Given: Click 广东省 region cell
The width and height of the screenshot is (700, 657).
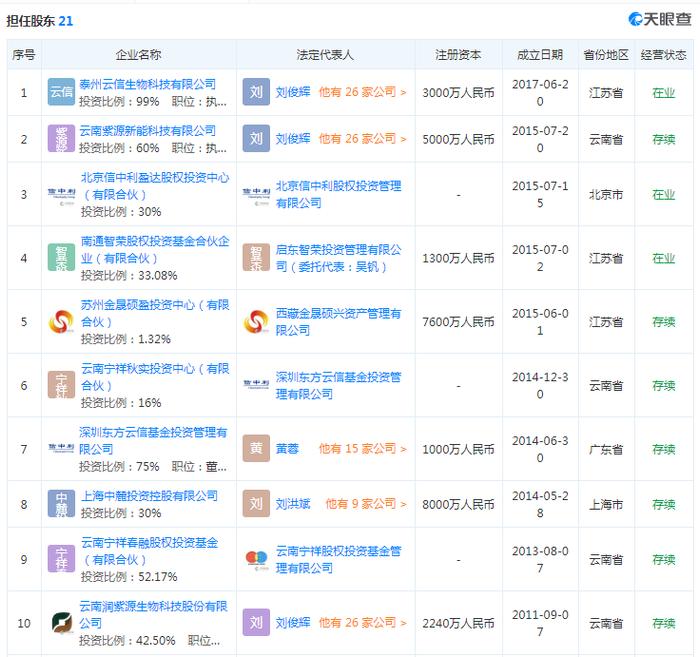Looking at the screenshot, I should coord(606,449).
